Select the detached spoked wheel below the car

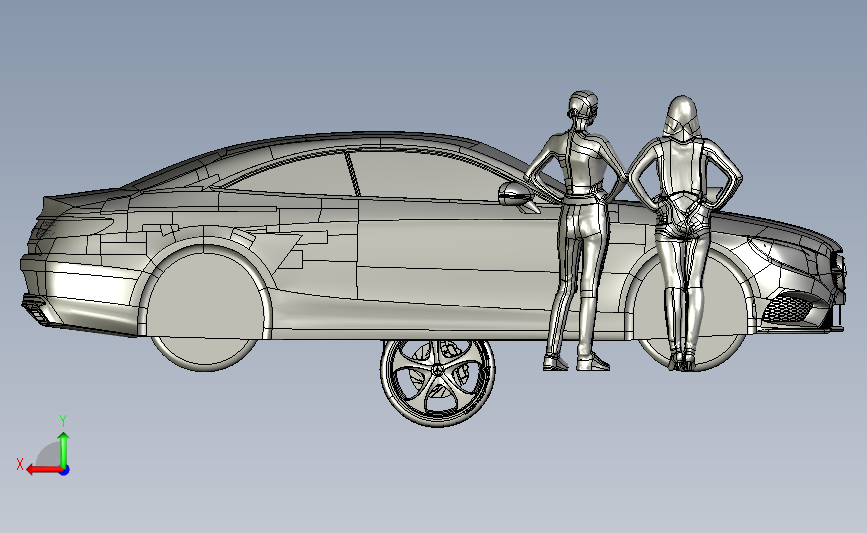437,383
